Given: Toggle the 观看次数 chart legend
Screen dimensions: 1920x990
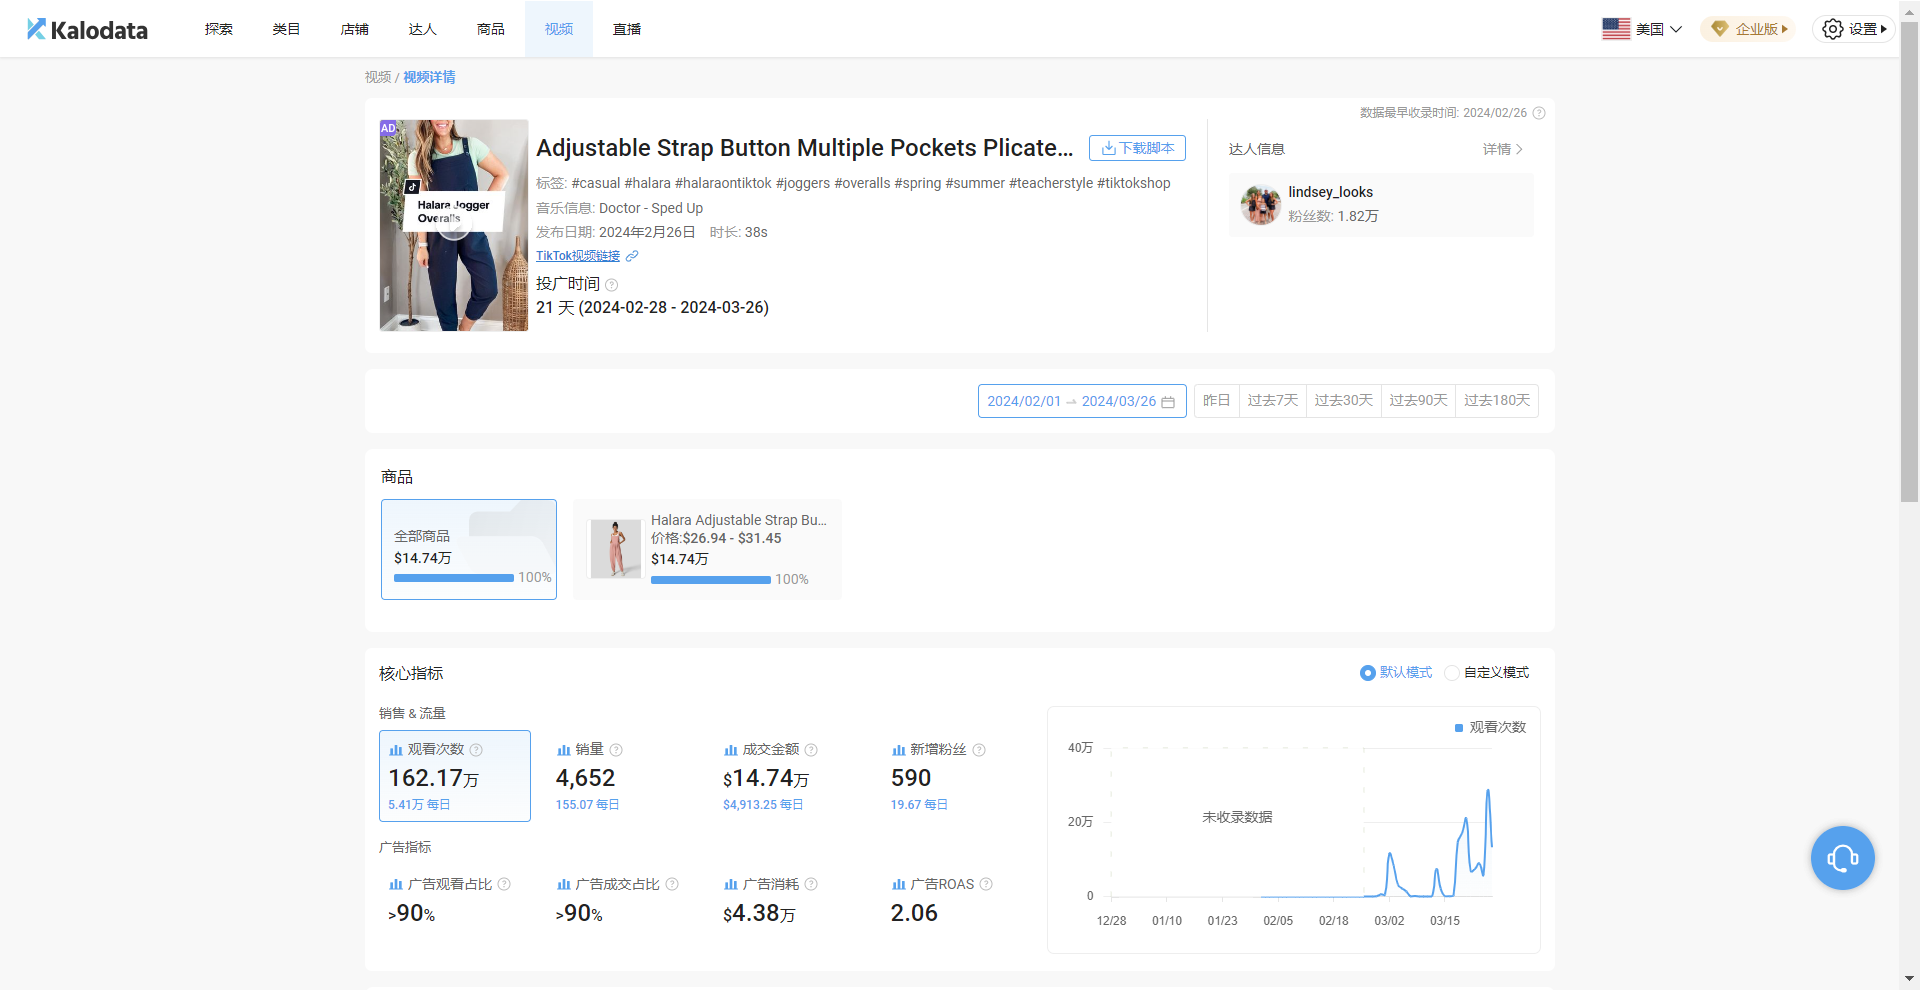Looking at the screenshot, I should pos(1490,727).
